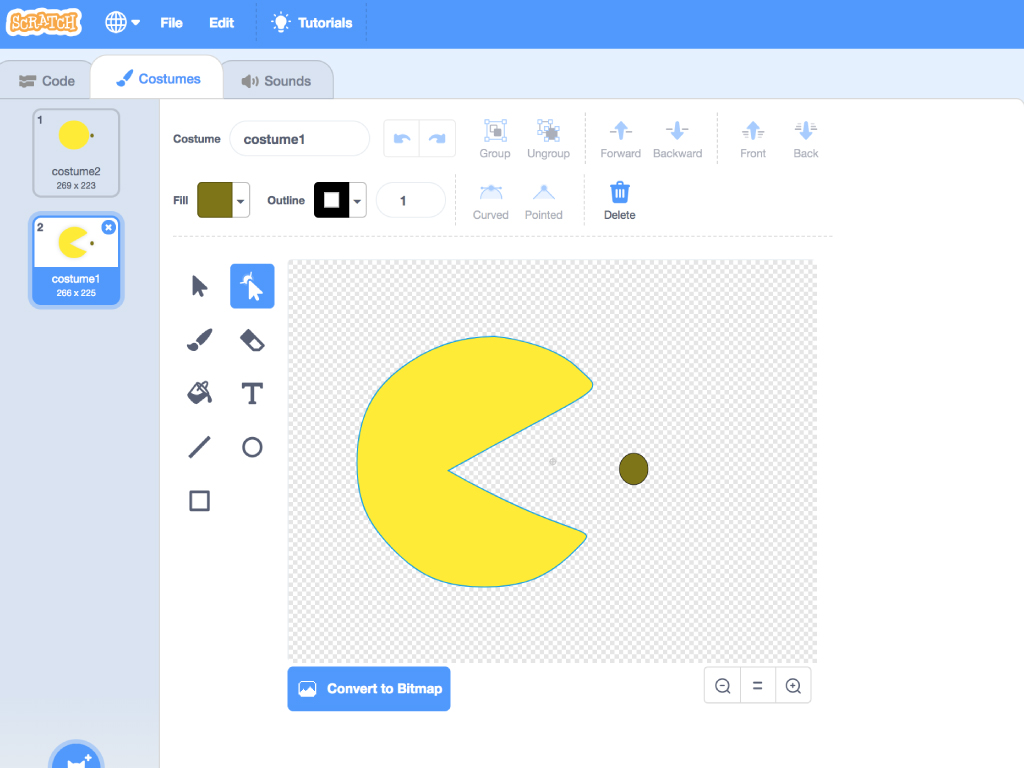The image size is (1024, 768).
Task: Switch to the Sounds tab
Action: click(x=277, y=81)
